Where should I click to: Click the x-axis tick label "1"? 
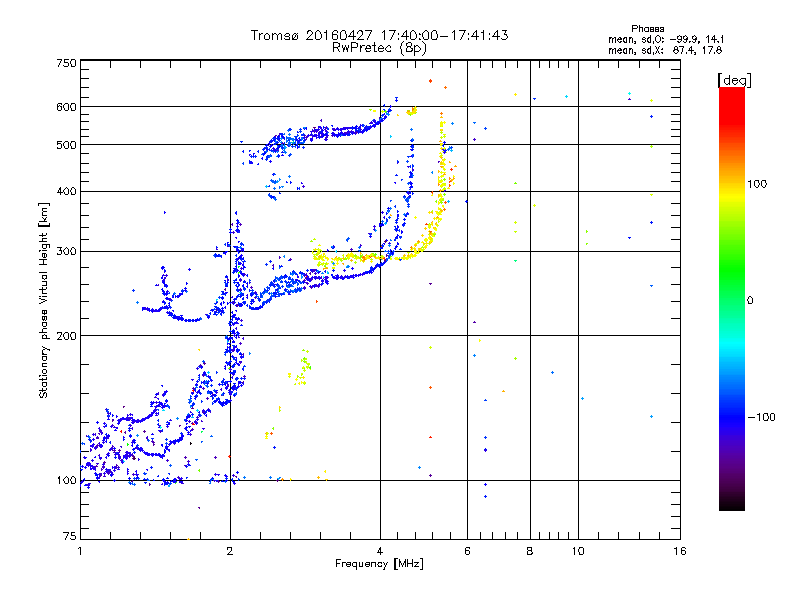point(80,551)
